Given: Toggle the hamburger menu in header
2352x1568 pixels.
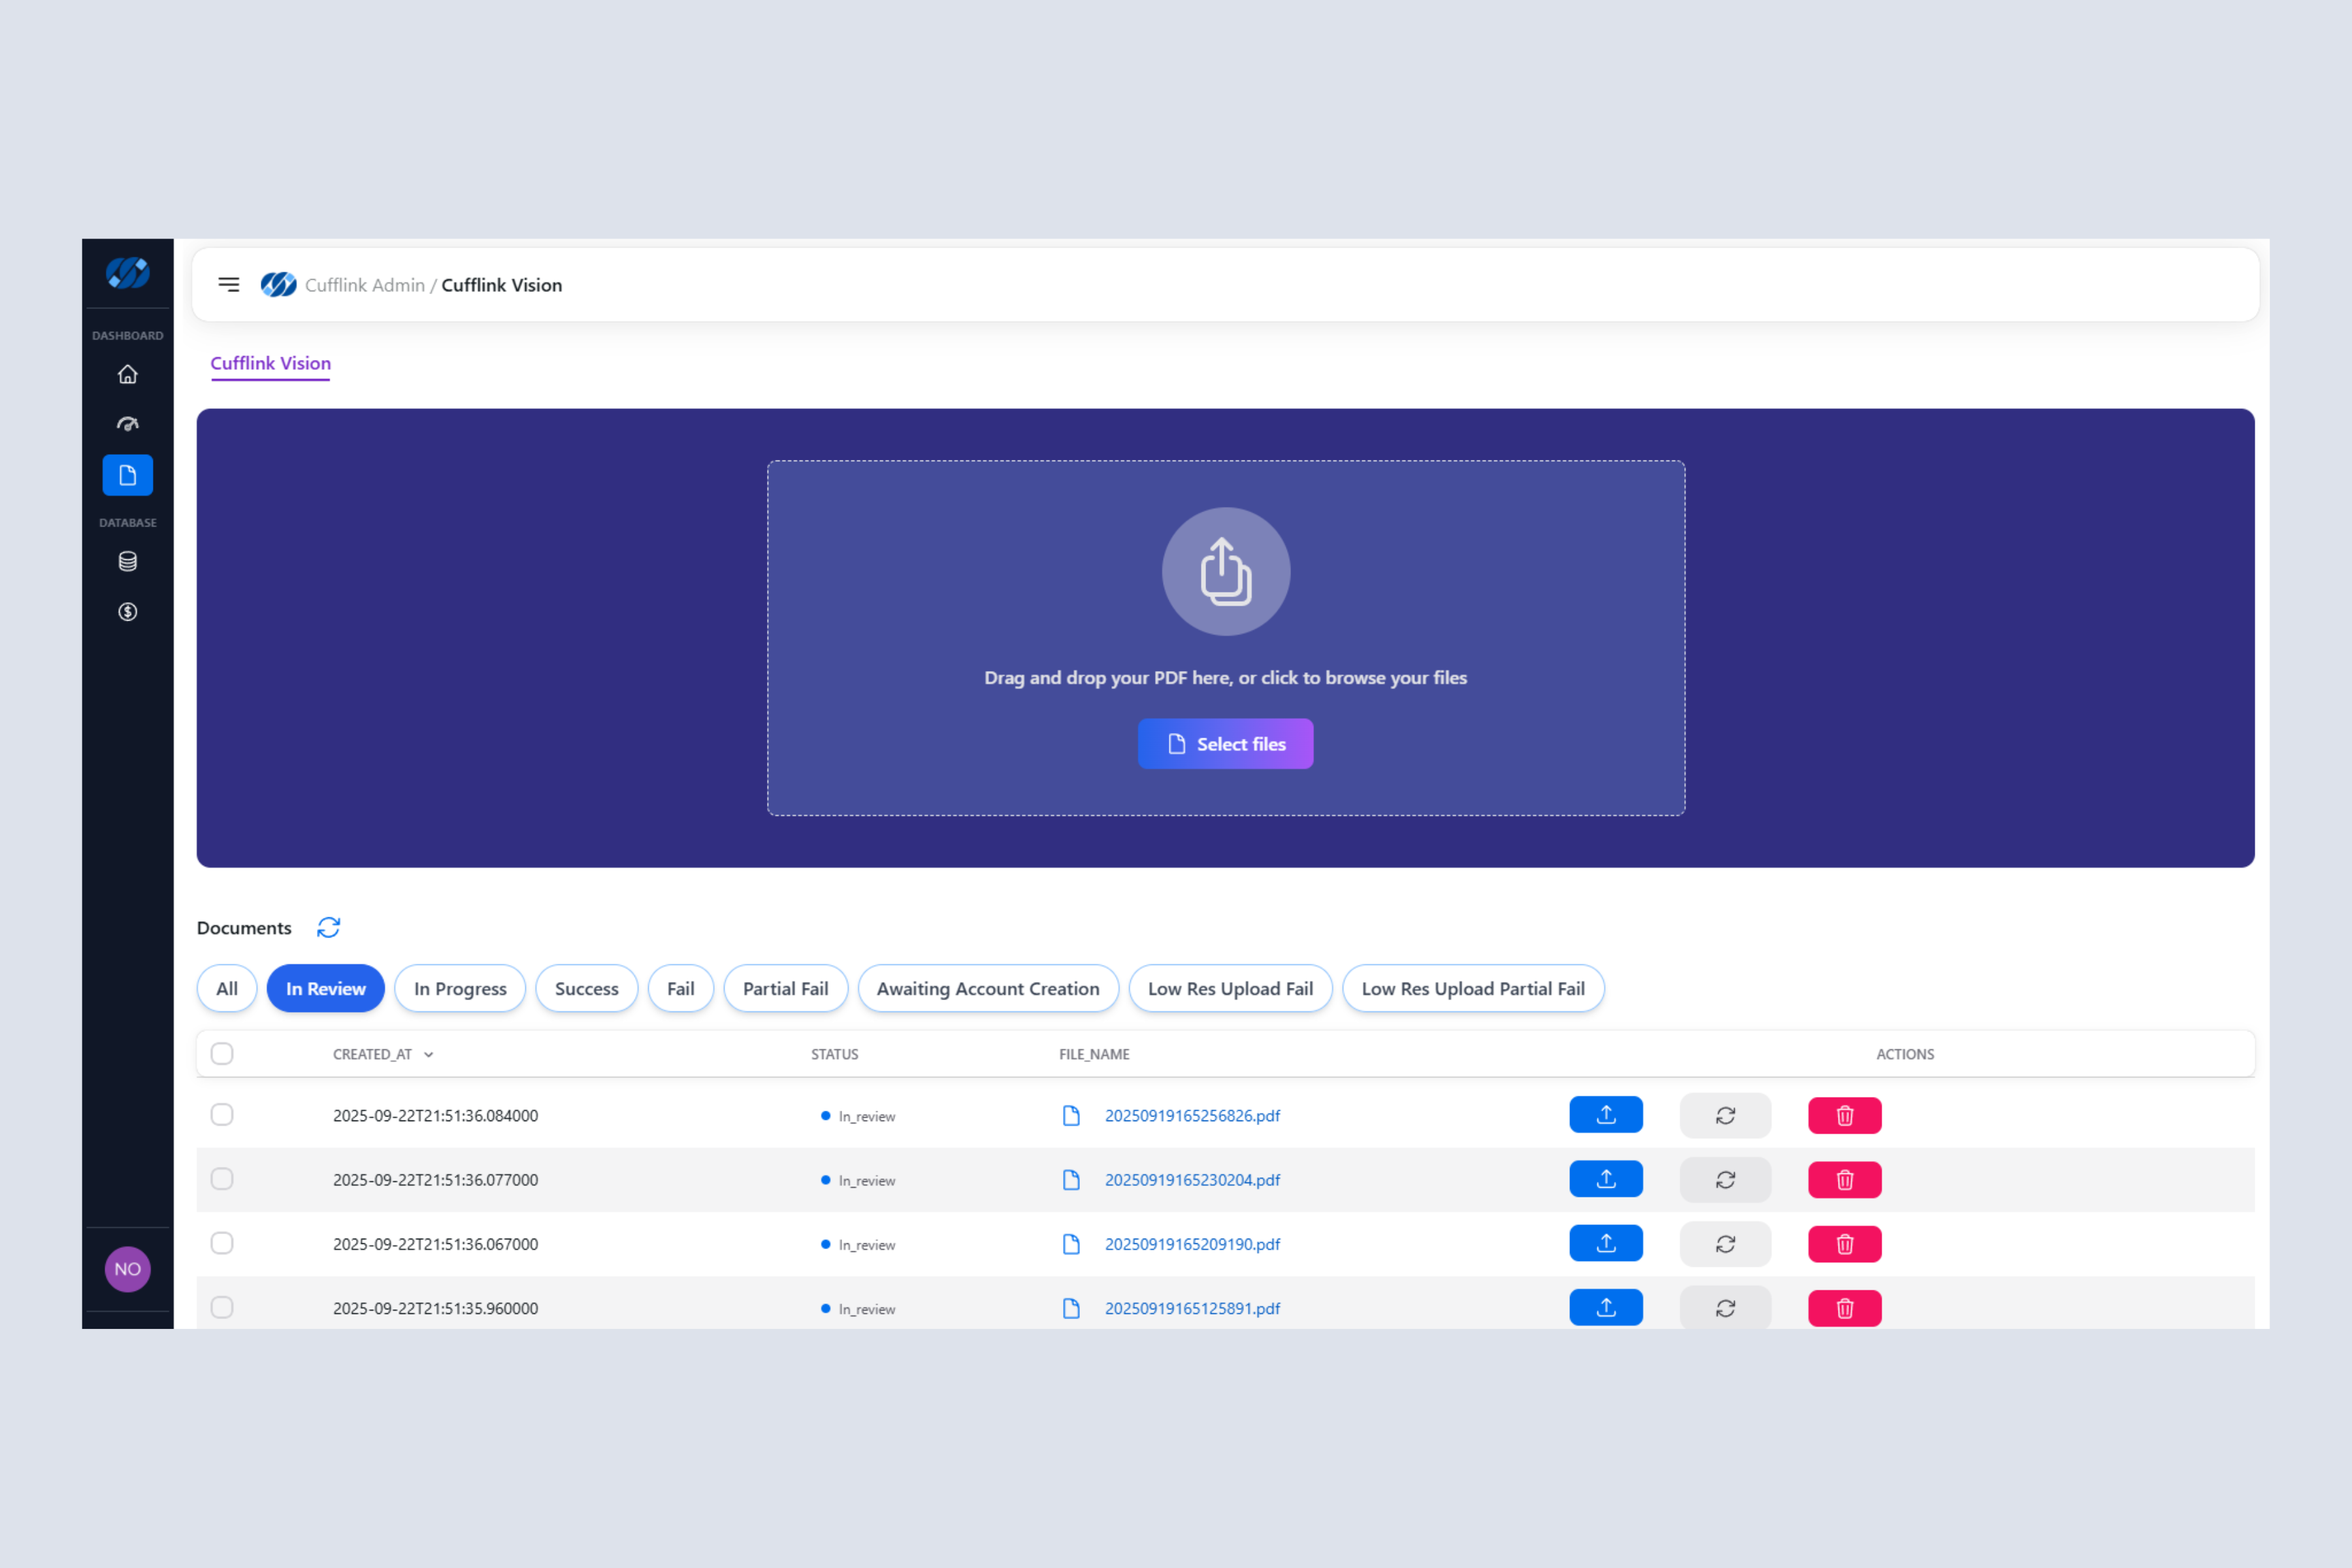Looking at the screenshot, I should click(x=229, y=285).
